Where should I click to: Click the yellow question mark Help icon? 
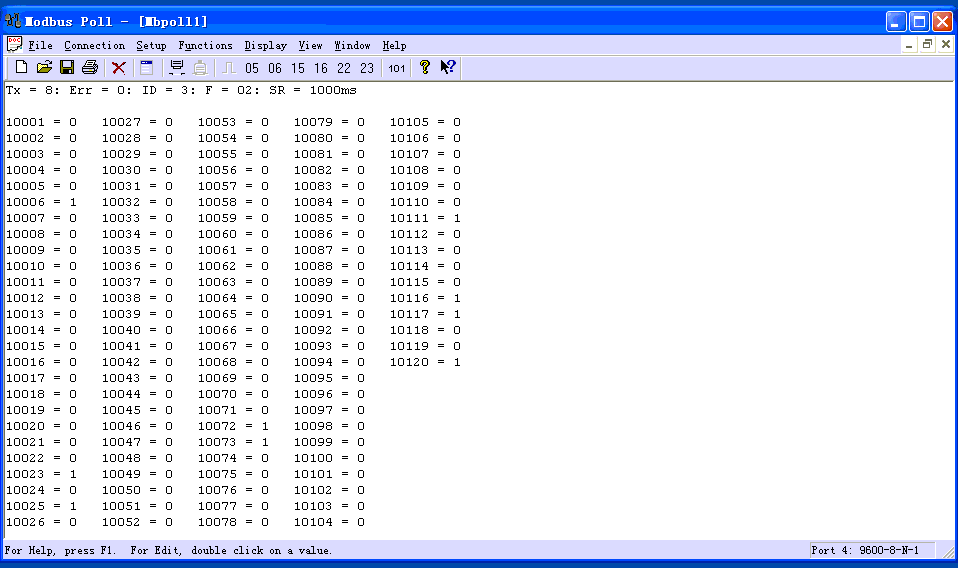click(x=425, y=68)
